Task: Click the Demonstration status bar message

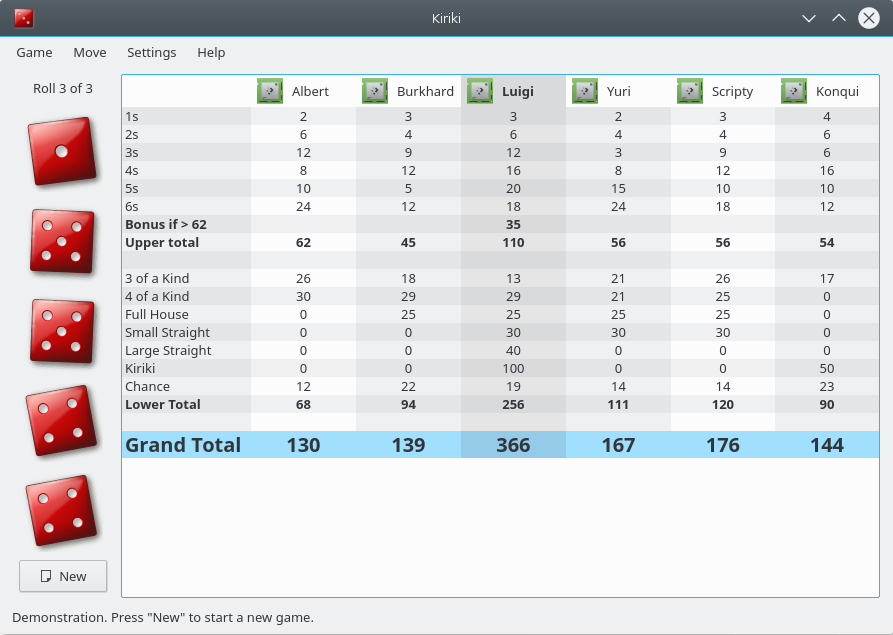Action: click(x=163, y=617)
